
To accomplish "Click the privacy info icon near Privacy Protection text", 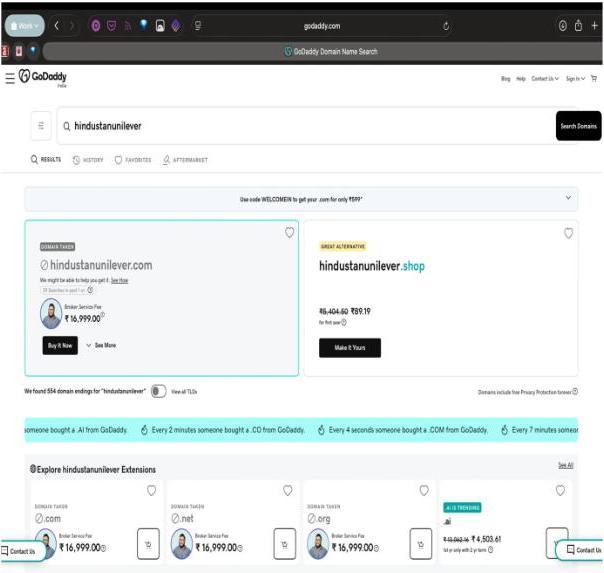I will [575, 391].
